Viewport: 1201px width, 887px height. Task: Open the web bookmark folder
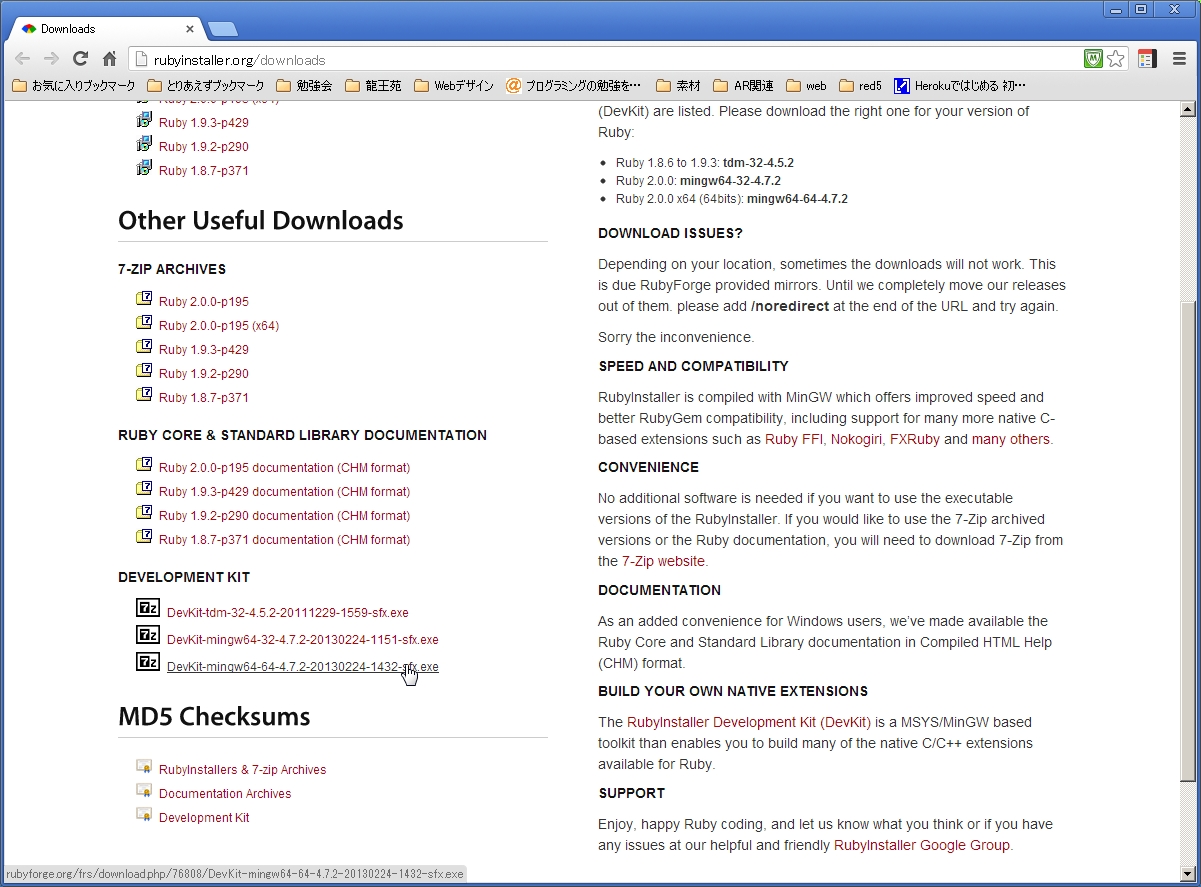(807, 86)
